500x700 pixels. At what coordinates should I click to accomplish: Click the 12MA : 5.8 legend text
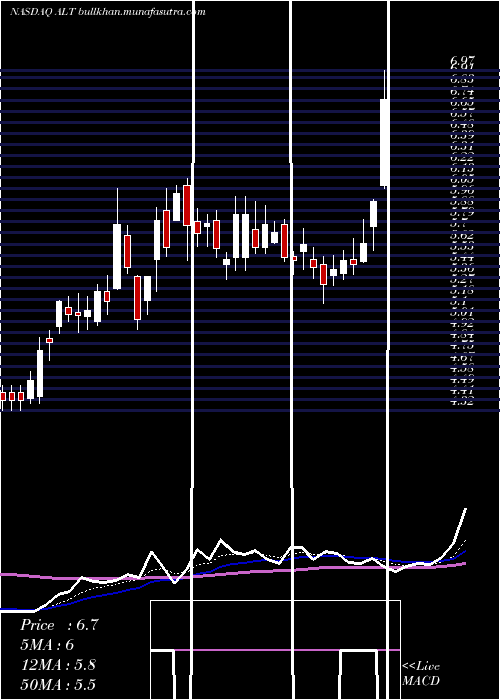click(58, 665)
